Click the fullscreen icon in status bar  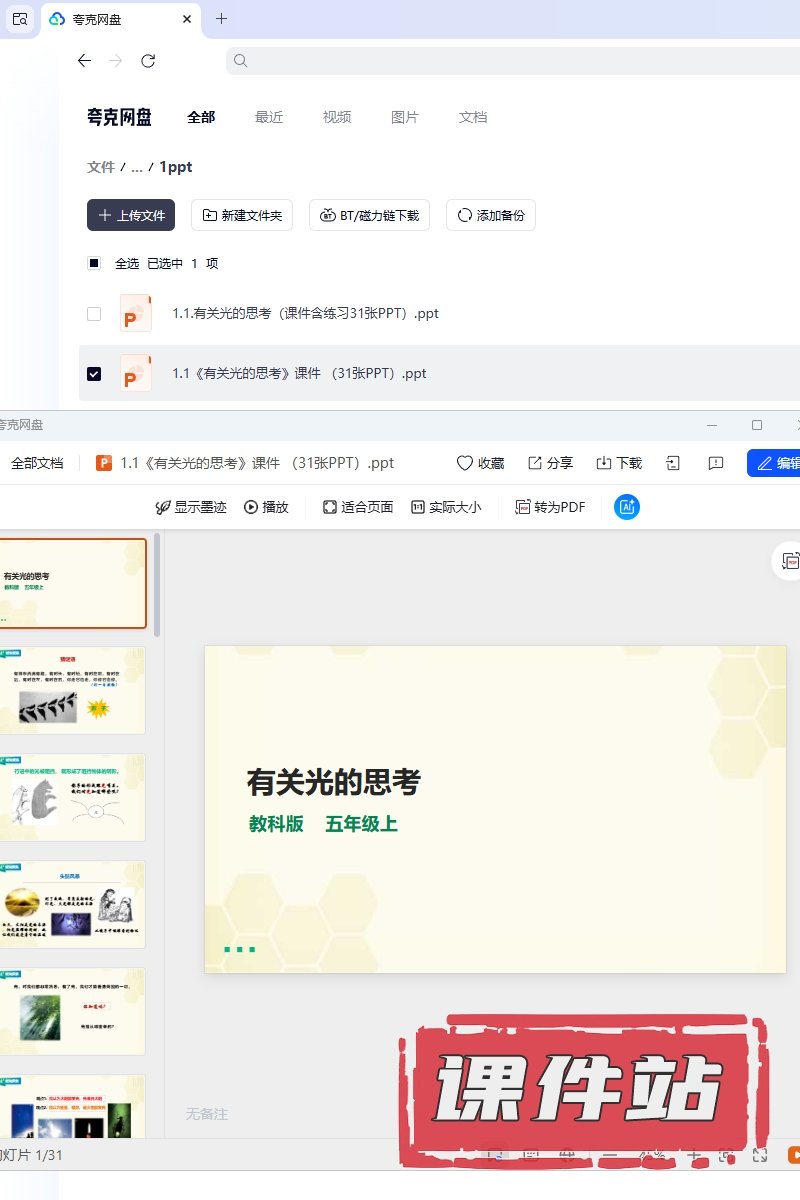click(760, 1155)
